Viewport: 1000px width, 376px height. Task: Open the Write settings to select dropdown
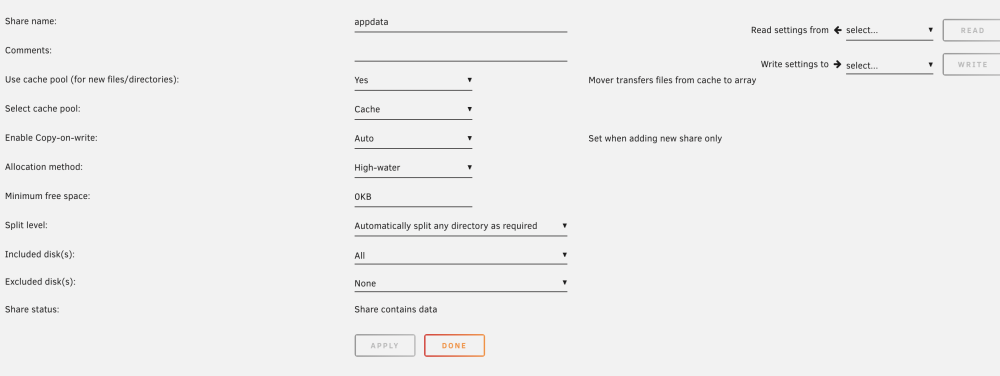click(x=890, y=65)
